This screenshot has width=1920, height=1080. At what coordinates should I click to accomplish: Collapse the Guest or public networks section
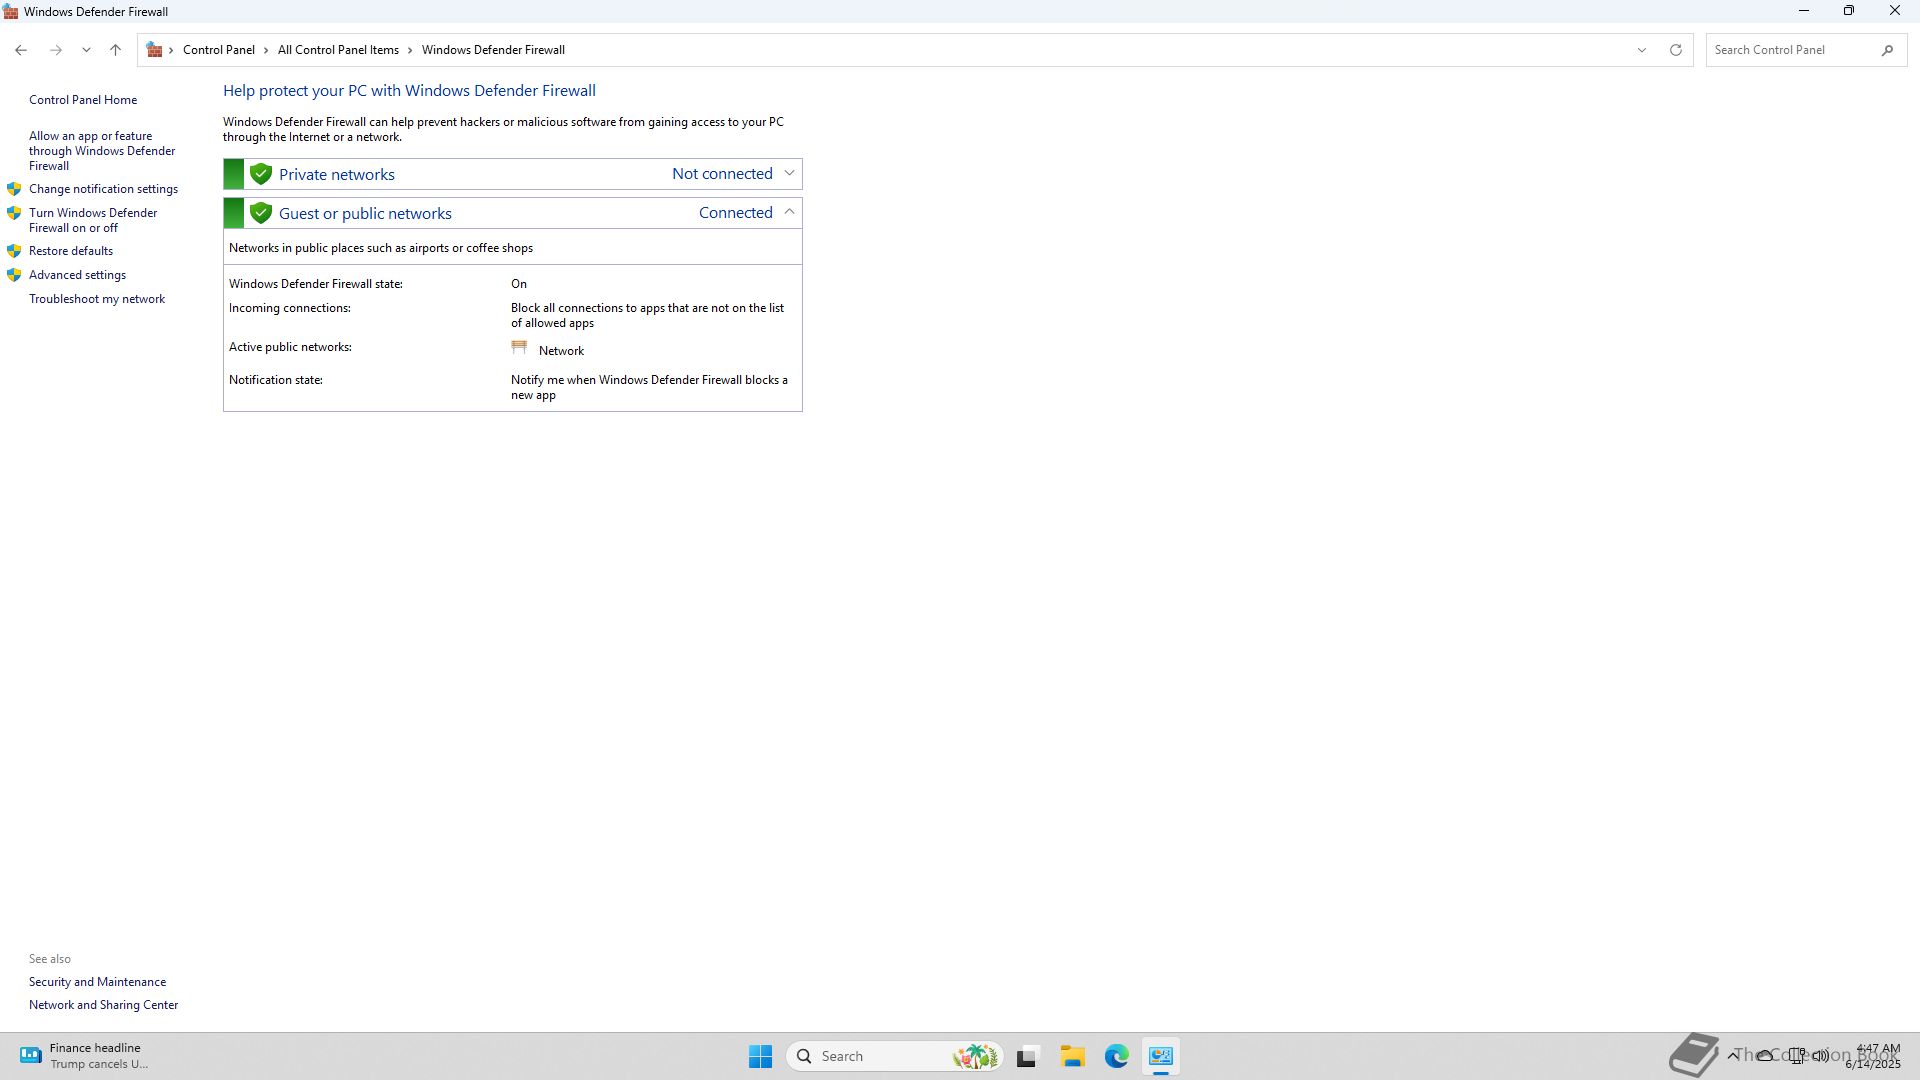[789, 212]
